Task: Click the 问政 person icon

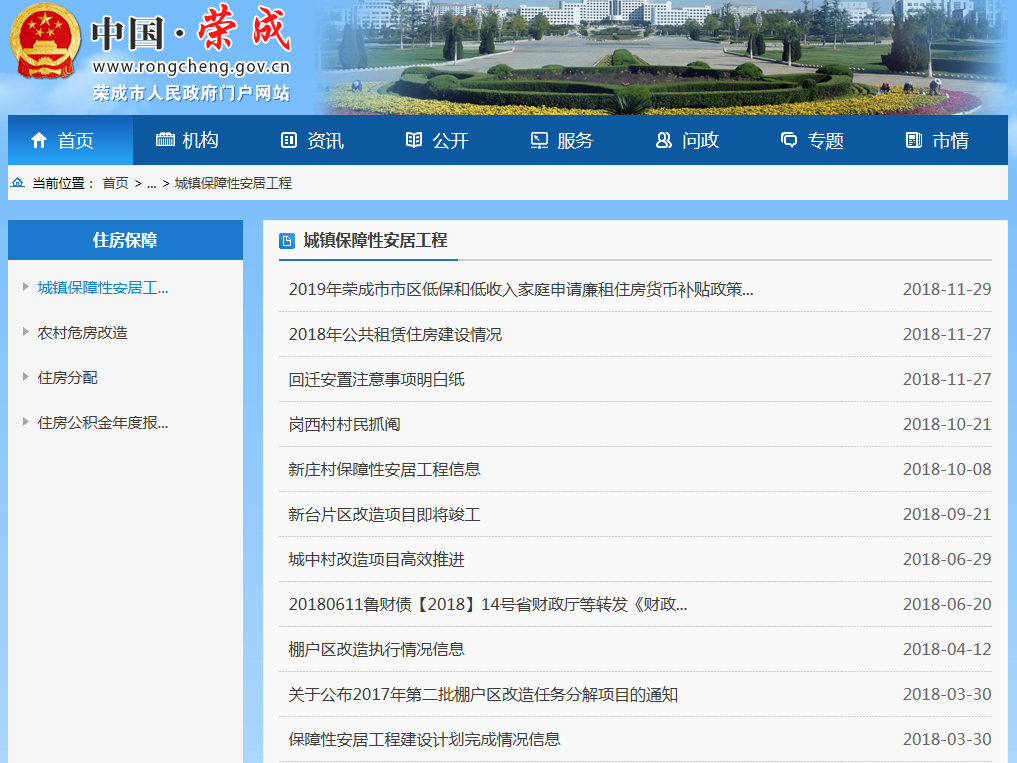Action: 664,141
